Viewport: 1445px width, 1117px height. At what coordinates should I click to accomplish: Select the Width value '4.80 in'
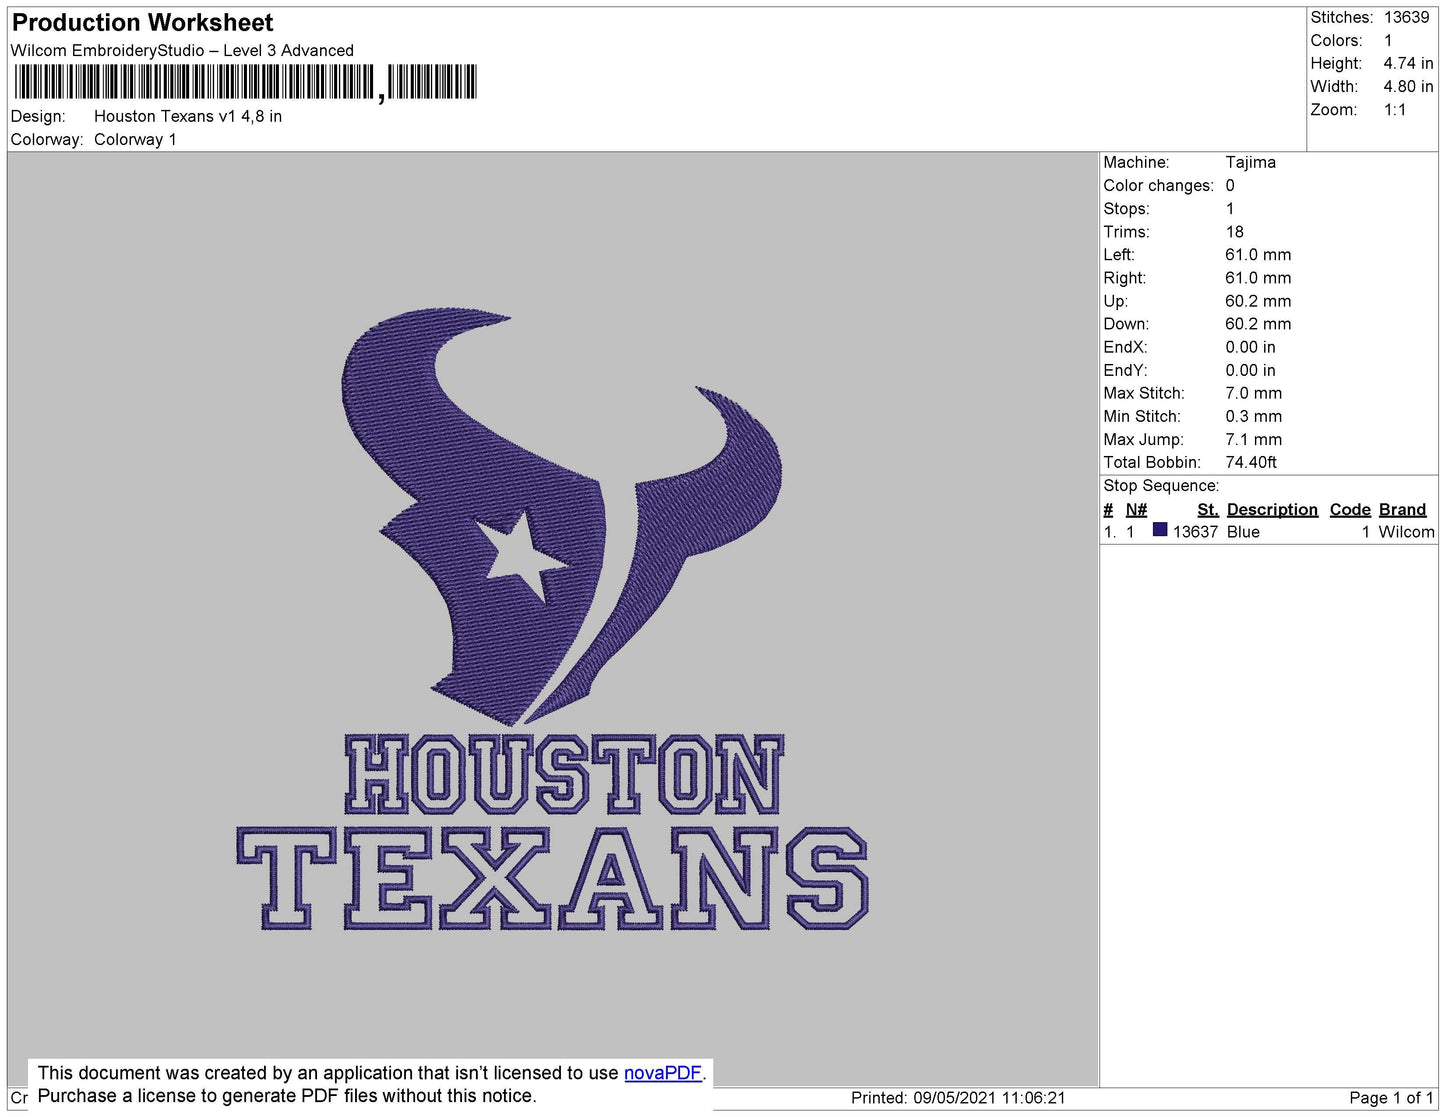[1408, 86]
